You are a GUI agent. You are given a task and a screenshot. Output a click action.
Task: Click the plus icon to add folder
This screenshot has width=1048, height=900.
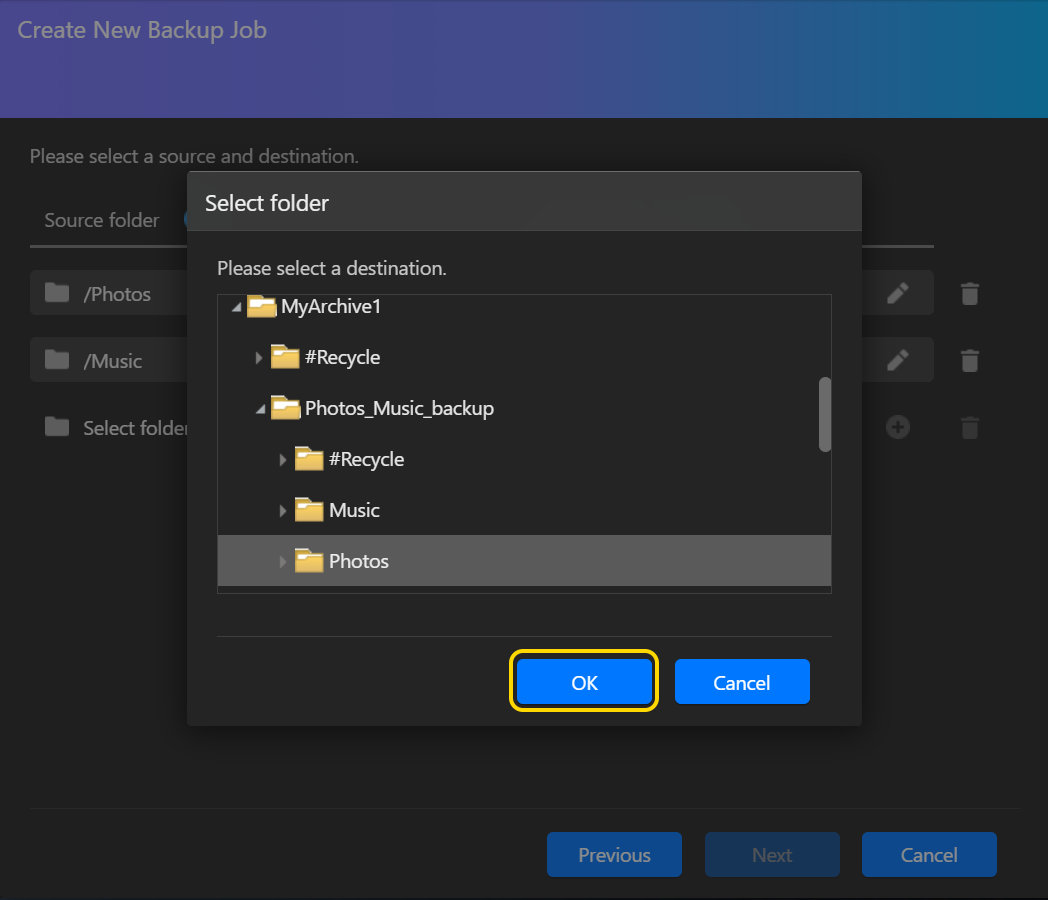(x=898, y=427)
